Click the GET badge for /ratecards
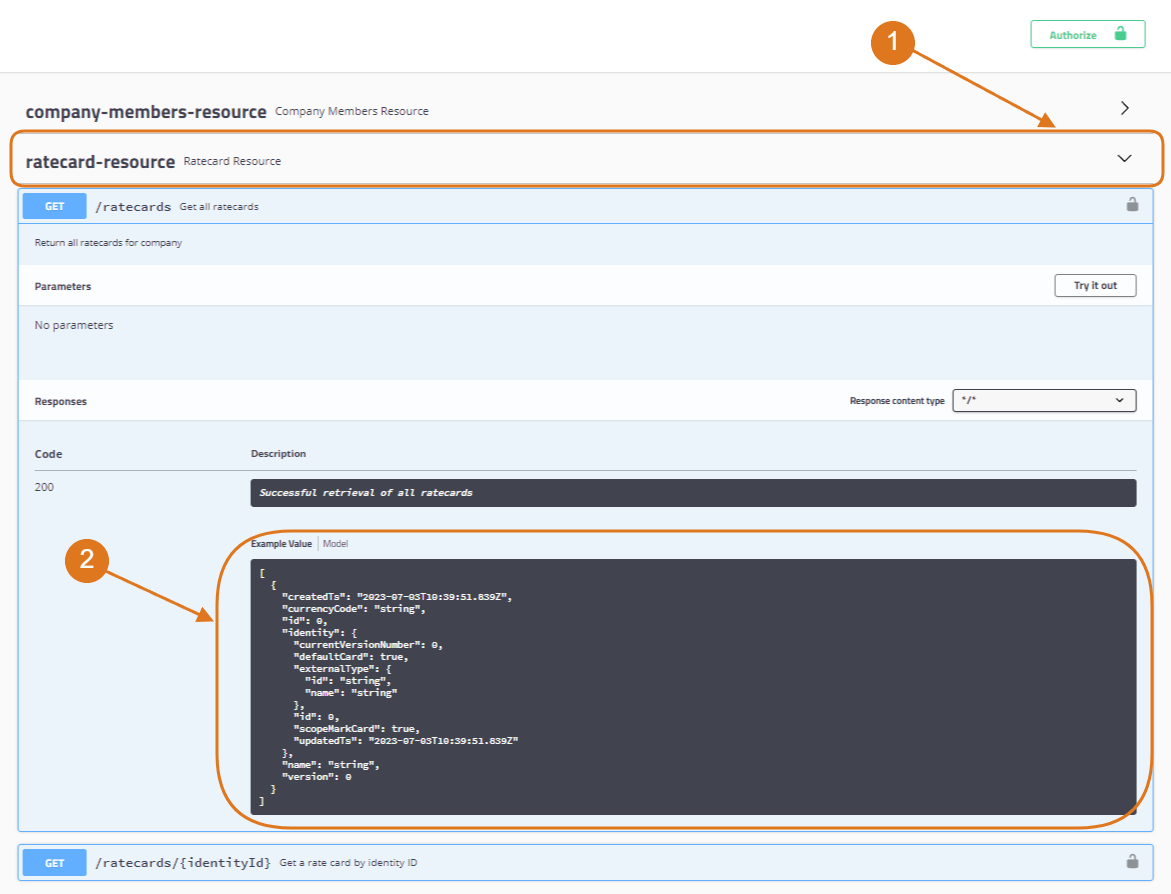1171x894 pixels. pos(55,206)
